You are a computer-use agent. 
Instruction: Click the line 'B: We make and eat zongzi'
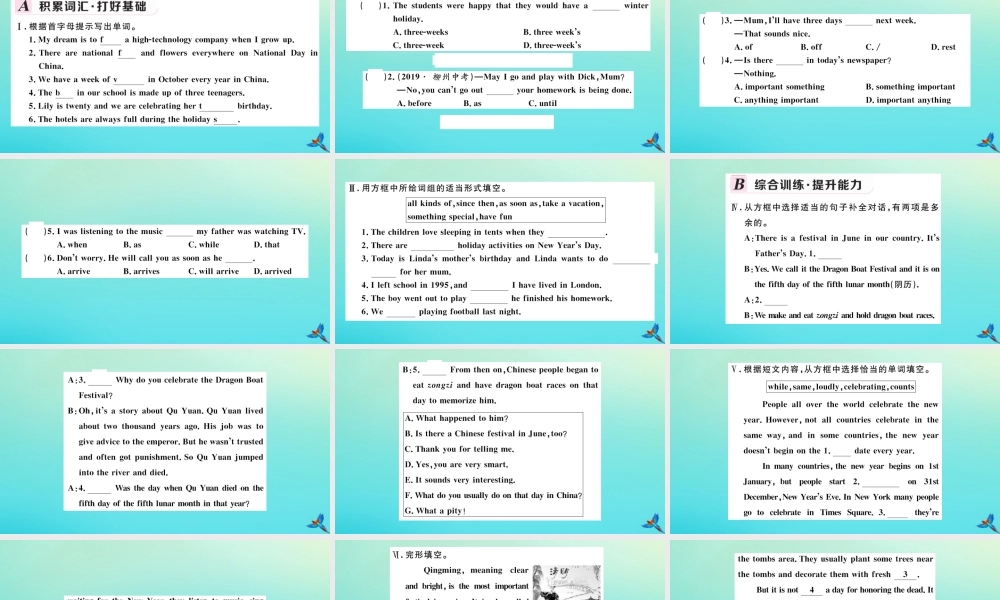[x=839, y=316]
